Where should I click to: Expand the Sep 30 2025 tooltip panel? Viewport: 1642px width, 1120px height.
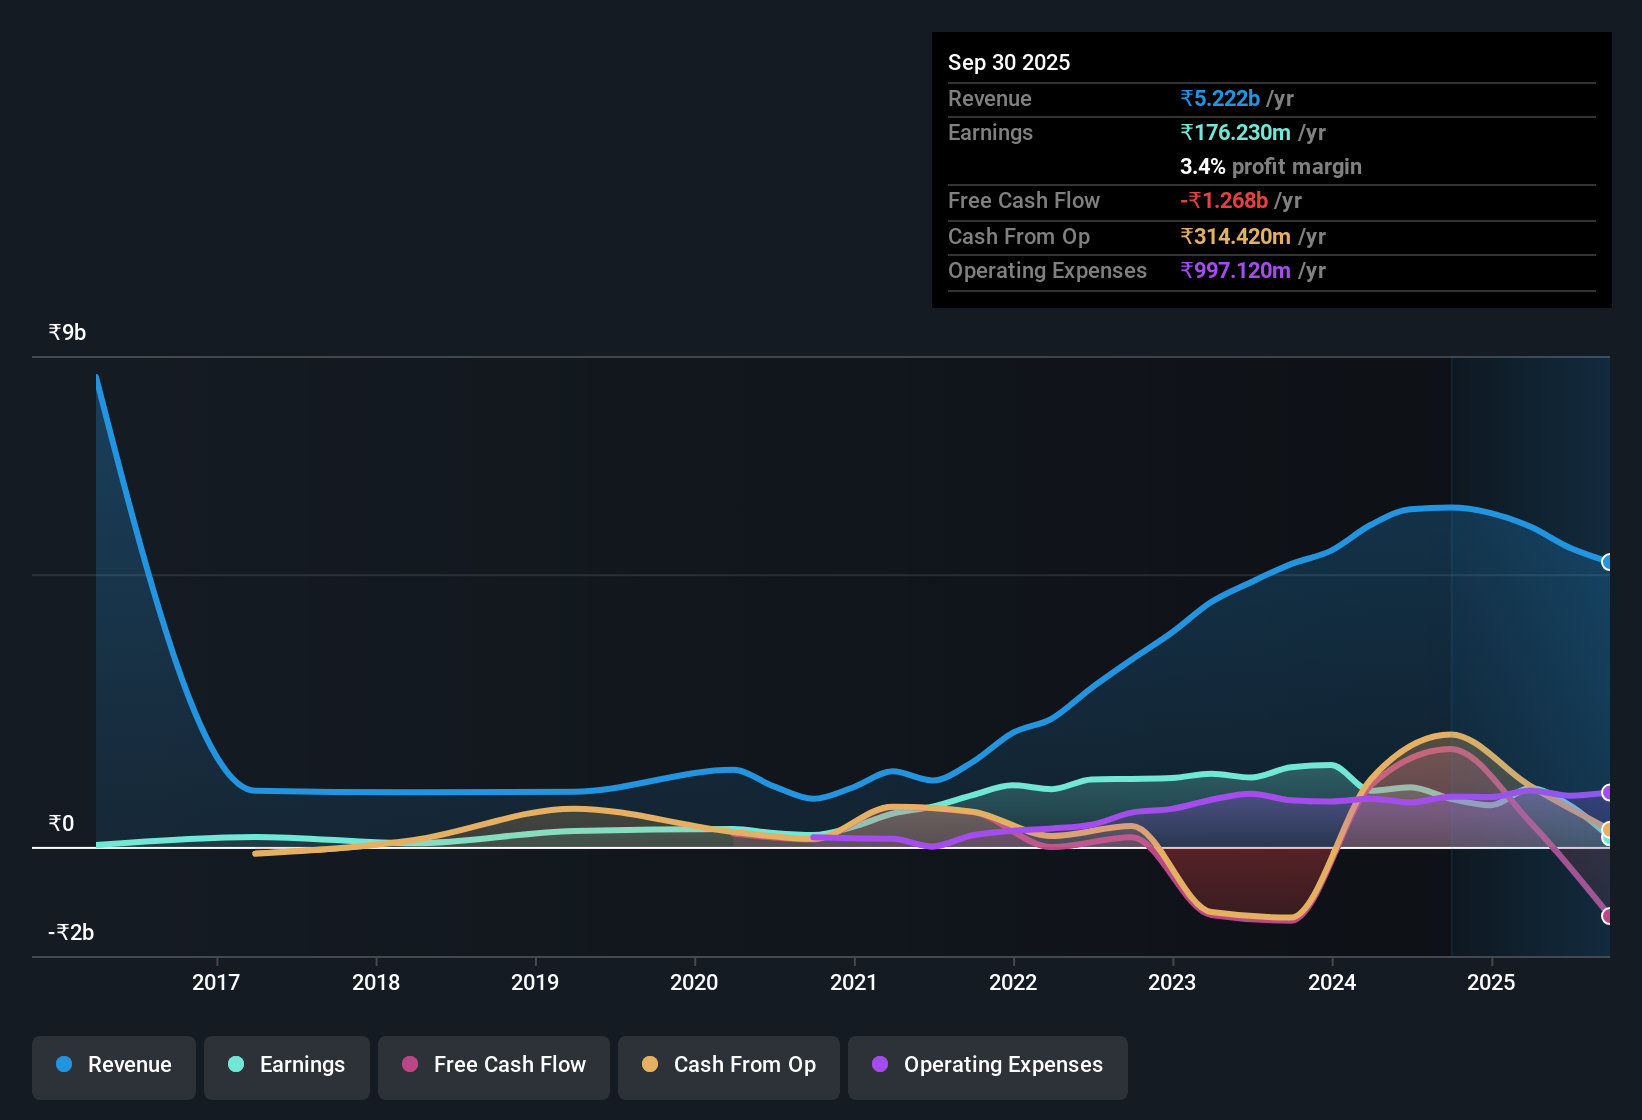(x=1009, y=62)
